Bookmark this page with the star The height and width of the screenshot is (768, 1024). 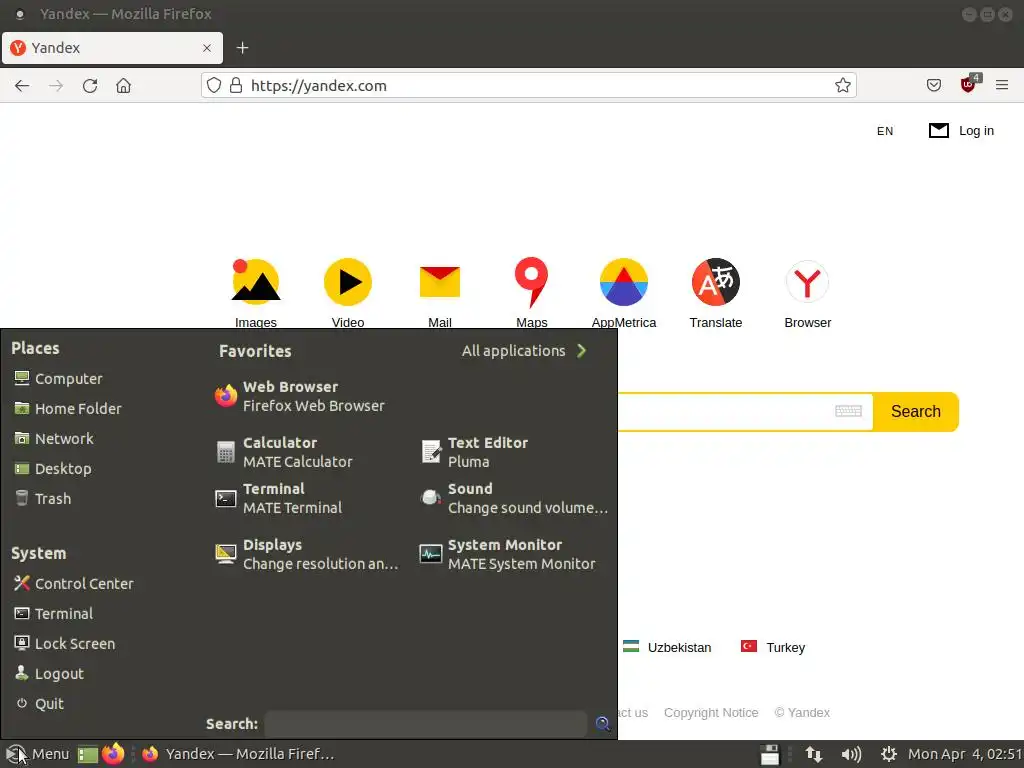coord(842,86)
